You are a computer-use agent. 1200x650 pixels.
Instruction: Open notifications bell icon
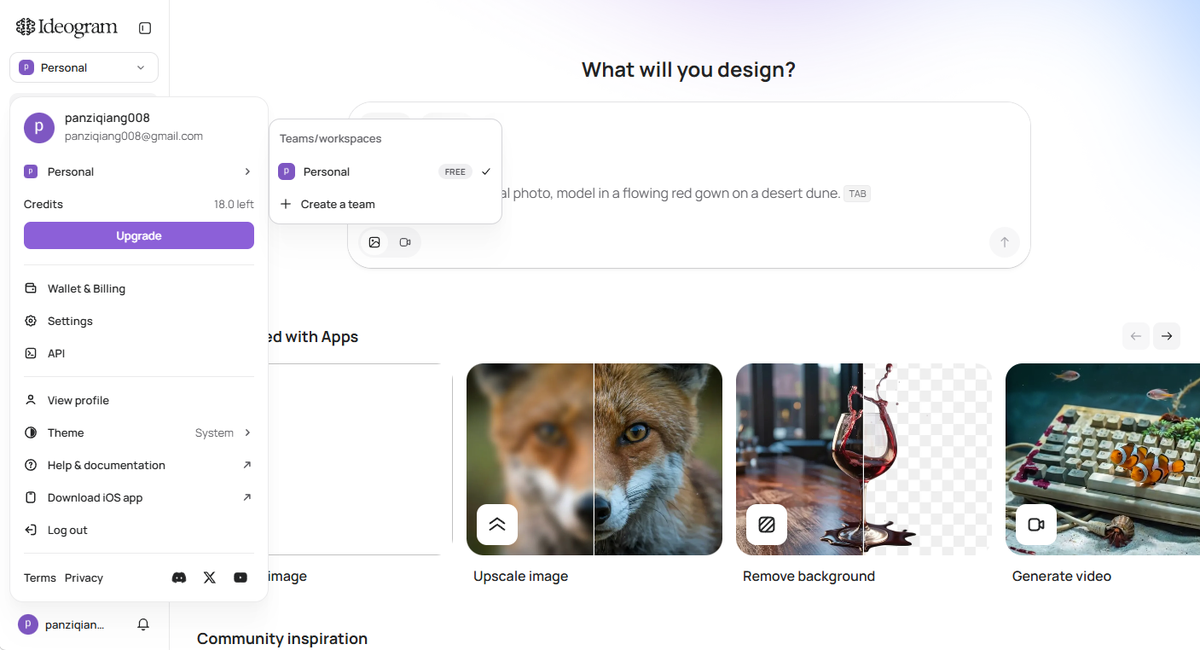pyautogui.click(x=143, y=624)
